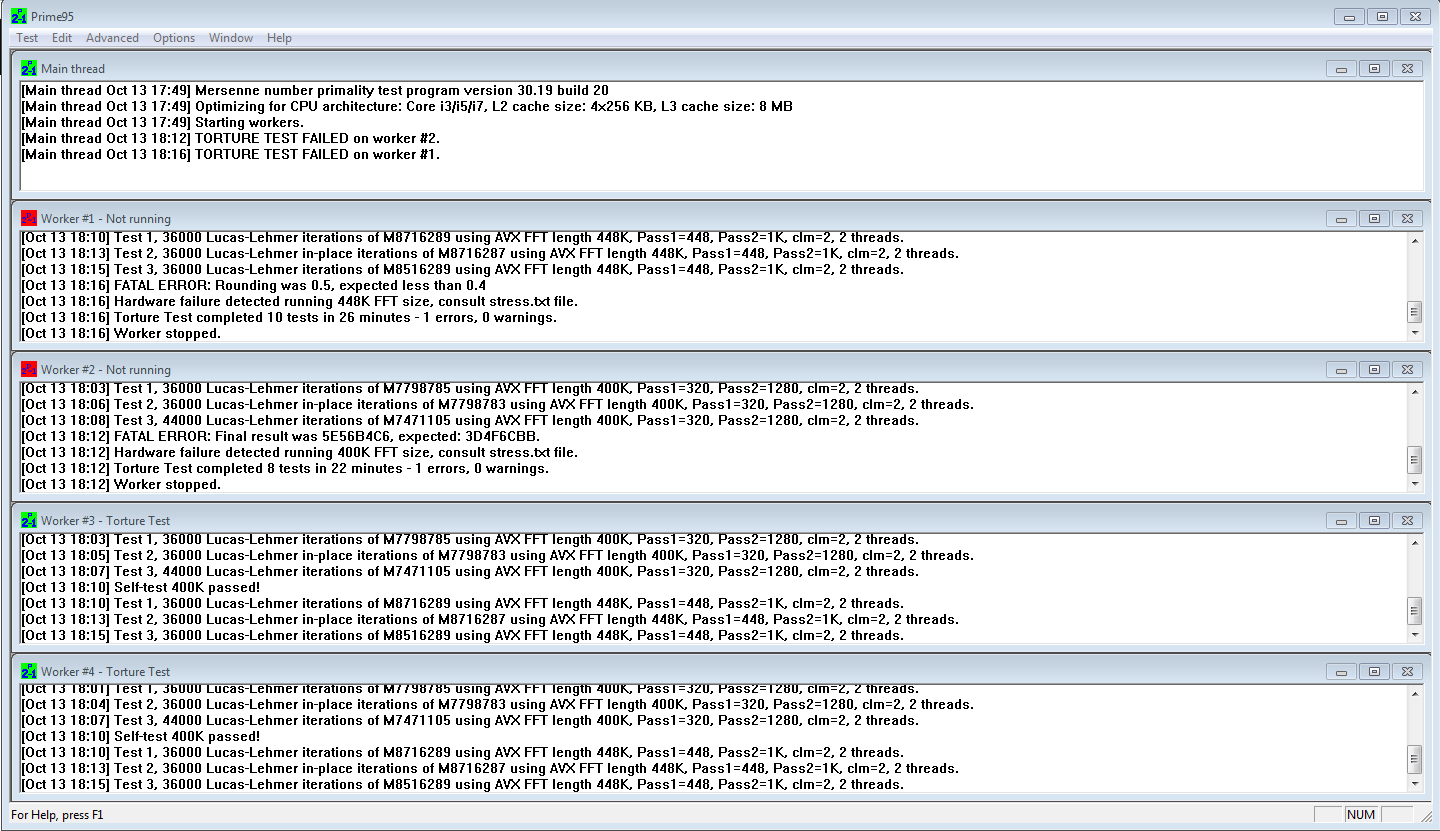1440x831 pixels.
Task: Close the Main thread child window
Action: (x=1407, y=69)
